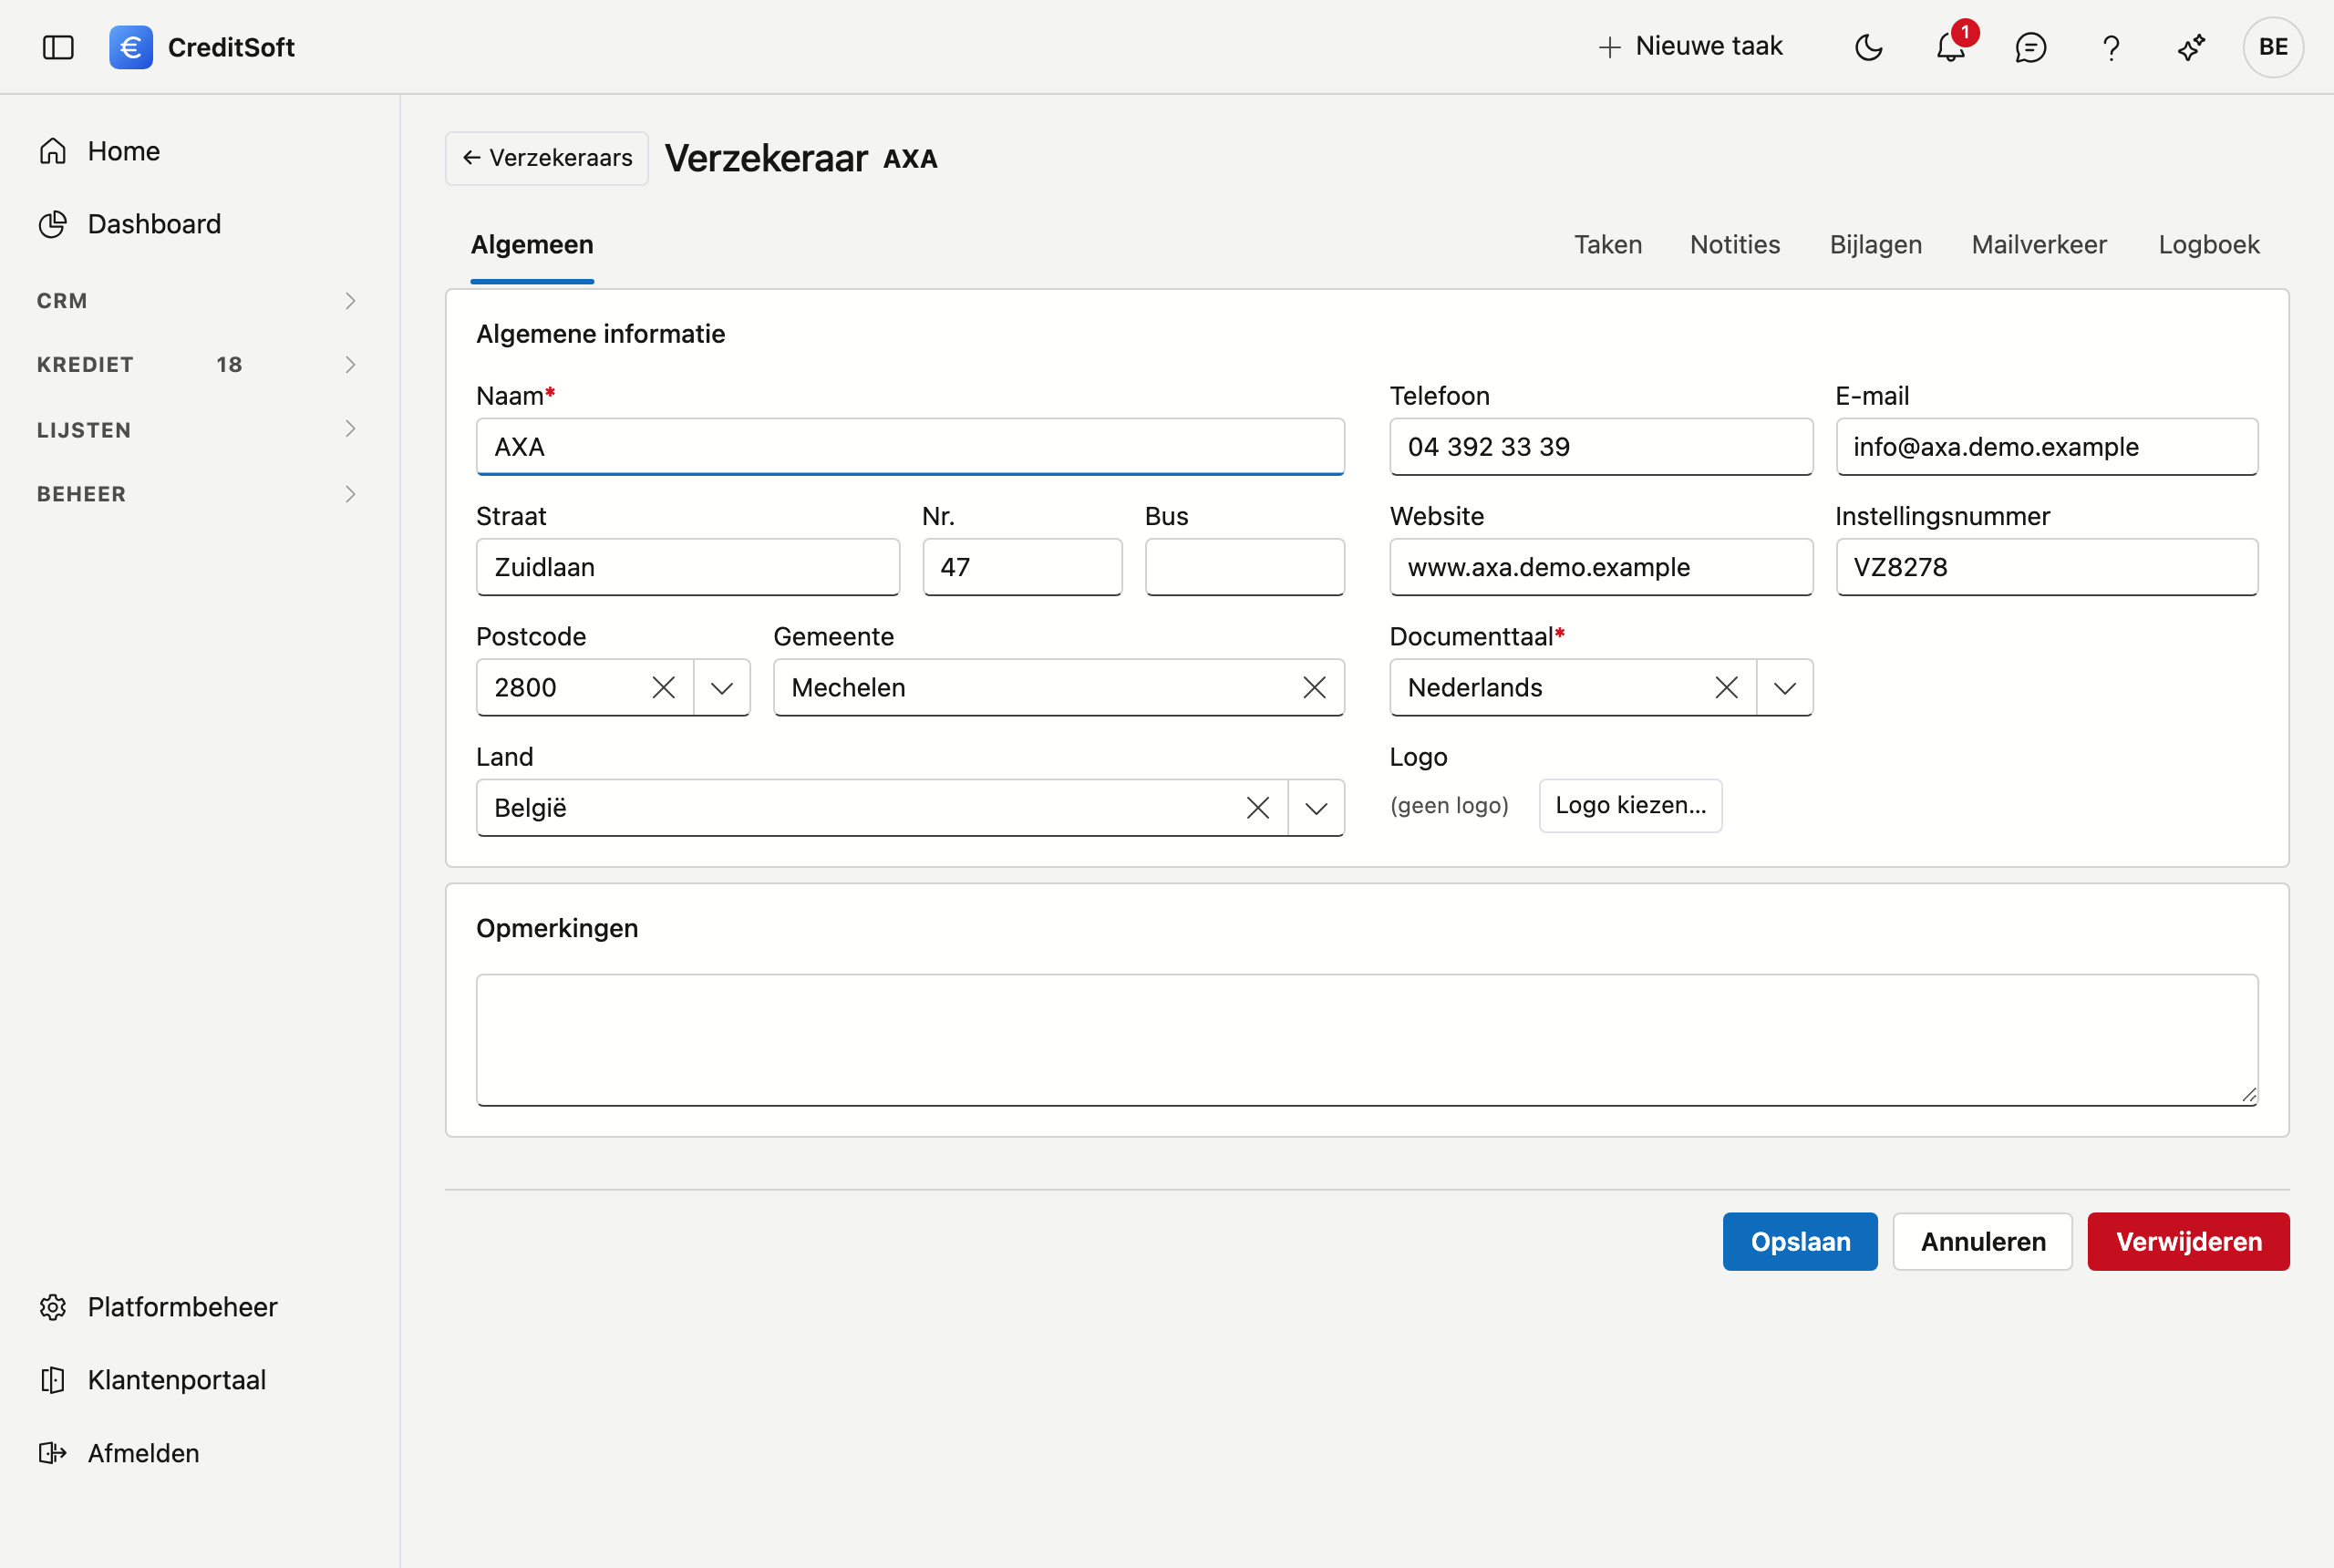Open the Postcode dropdown arrow
The image size is (2334, 1568).
coord(722,687)
